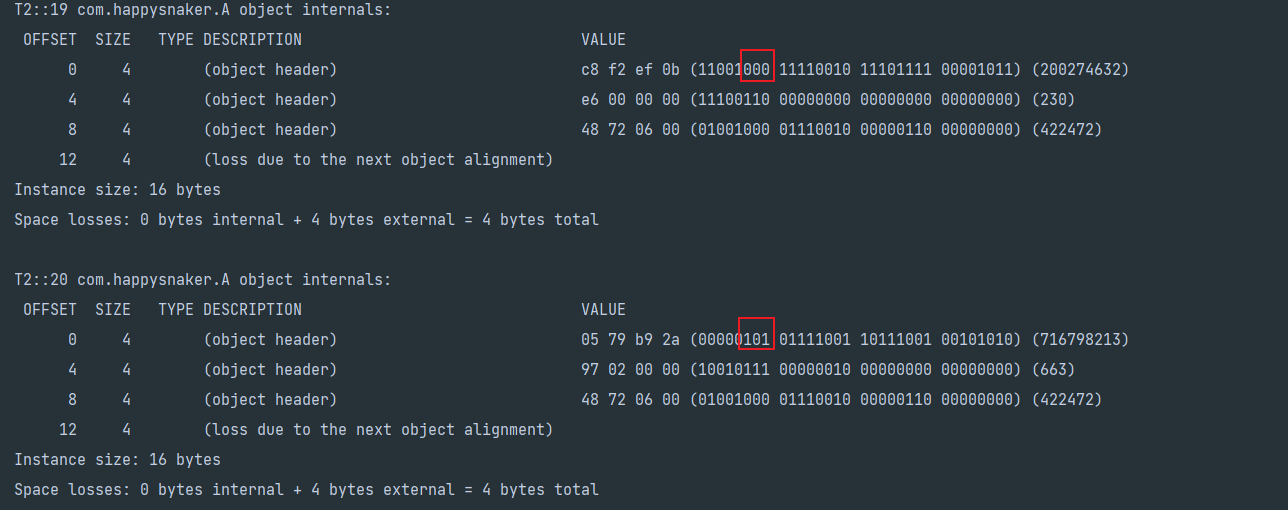Click the first VALUE column header
This screenshot has height=510, width=1288.
tap(603, 40)
